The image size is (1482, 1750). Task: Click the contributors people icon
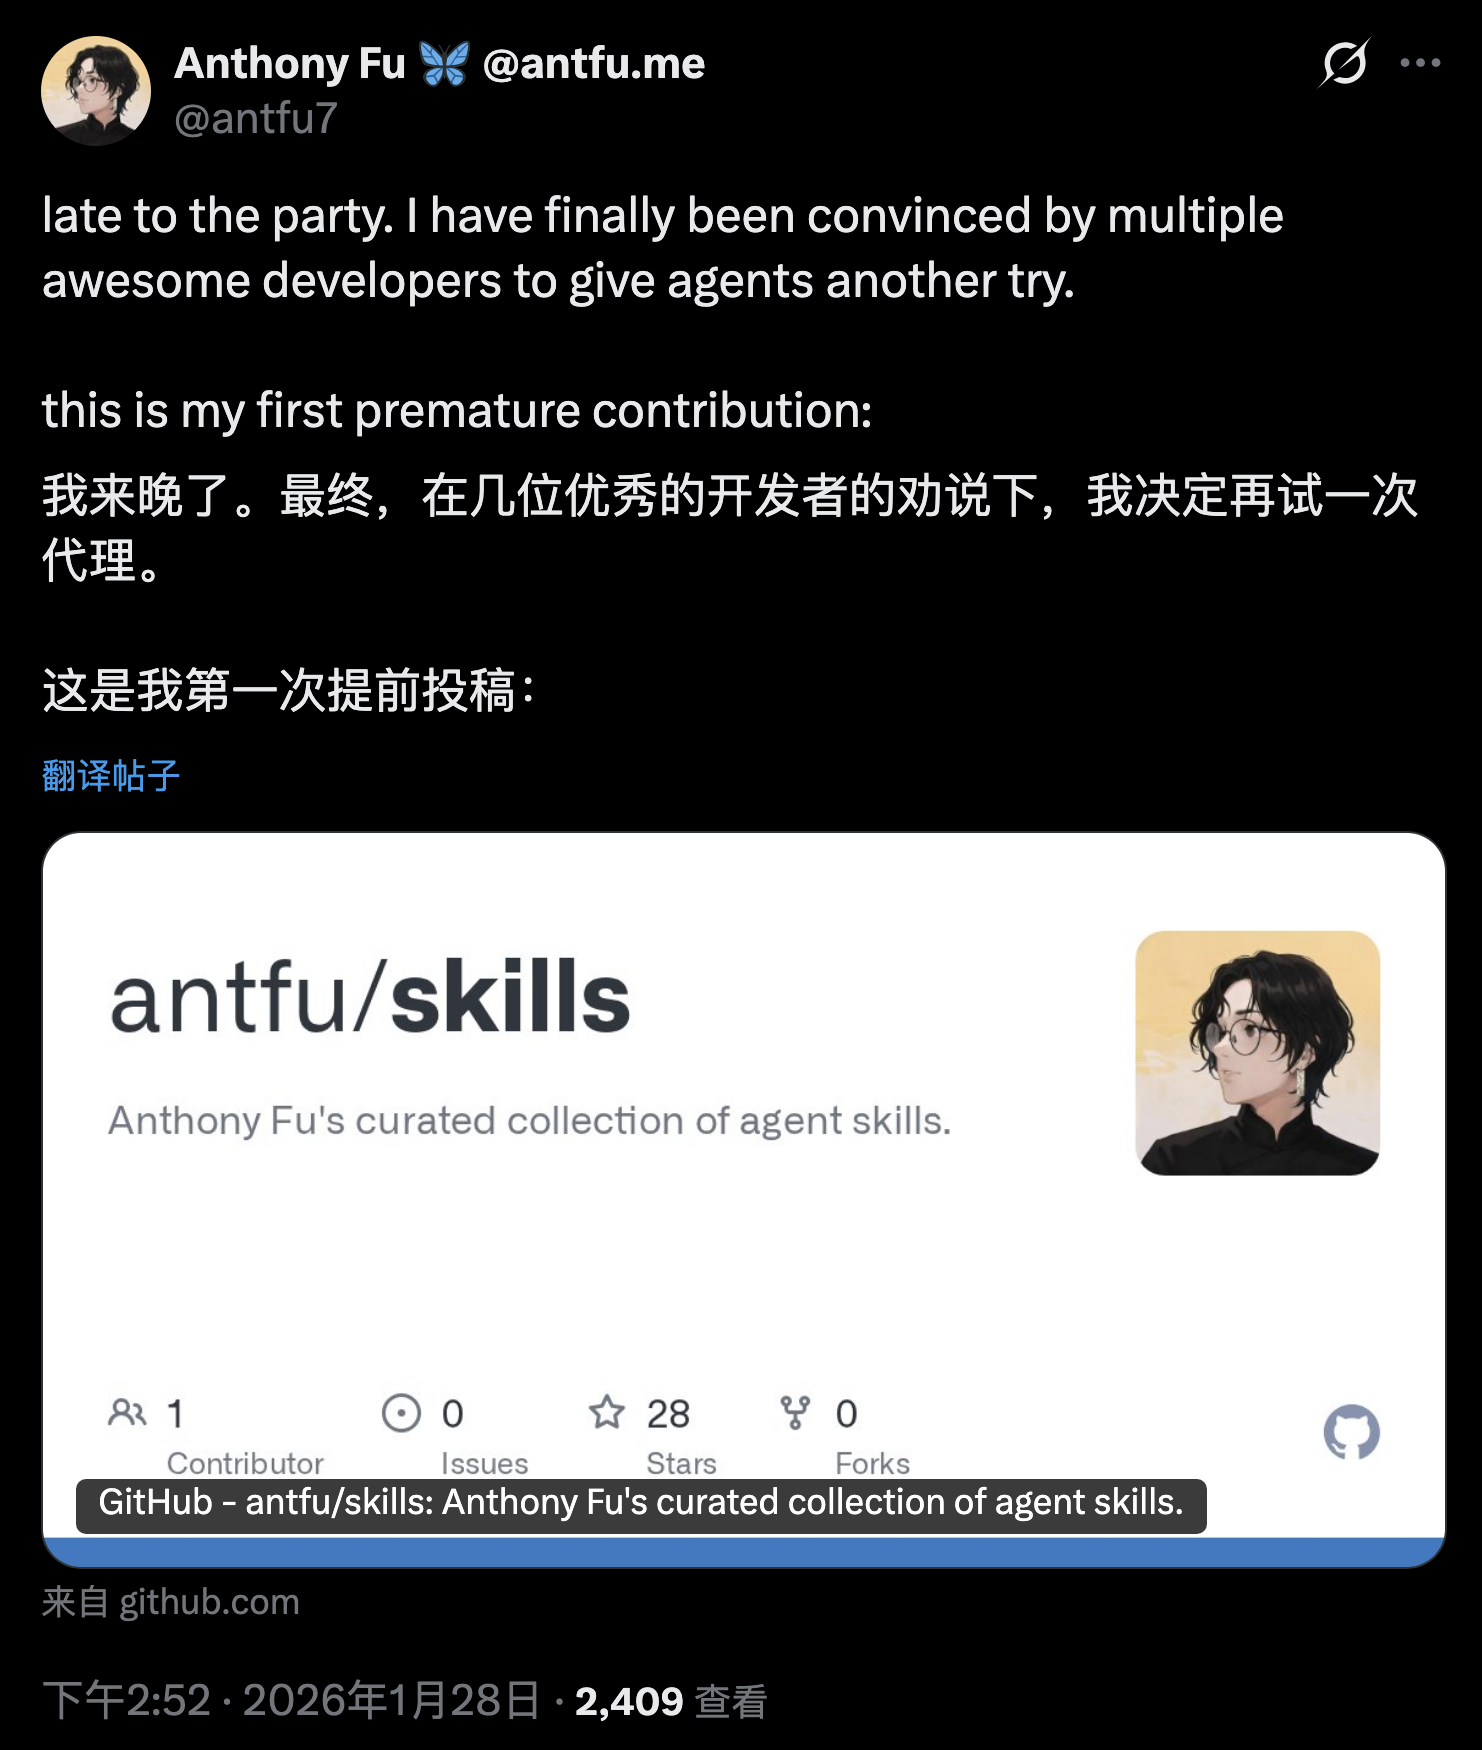127,1413
